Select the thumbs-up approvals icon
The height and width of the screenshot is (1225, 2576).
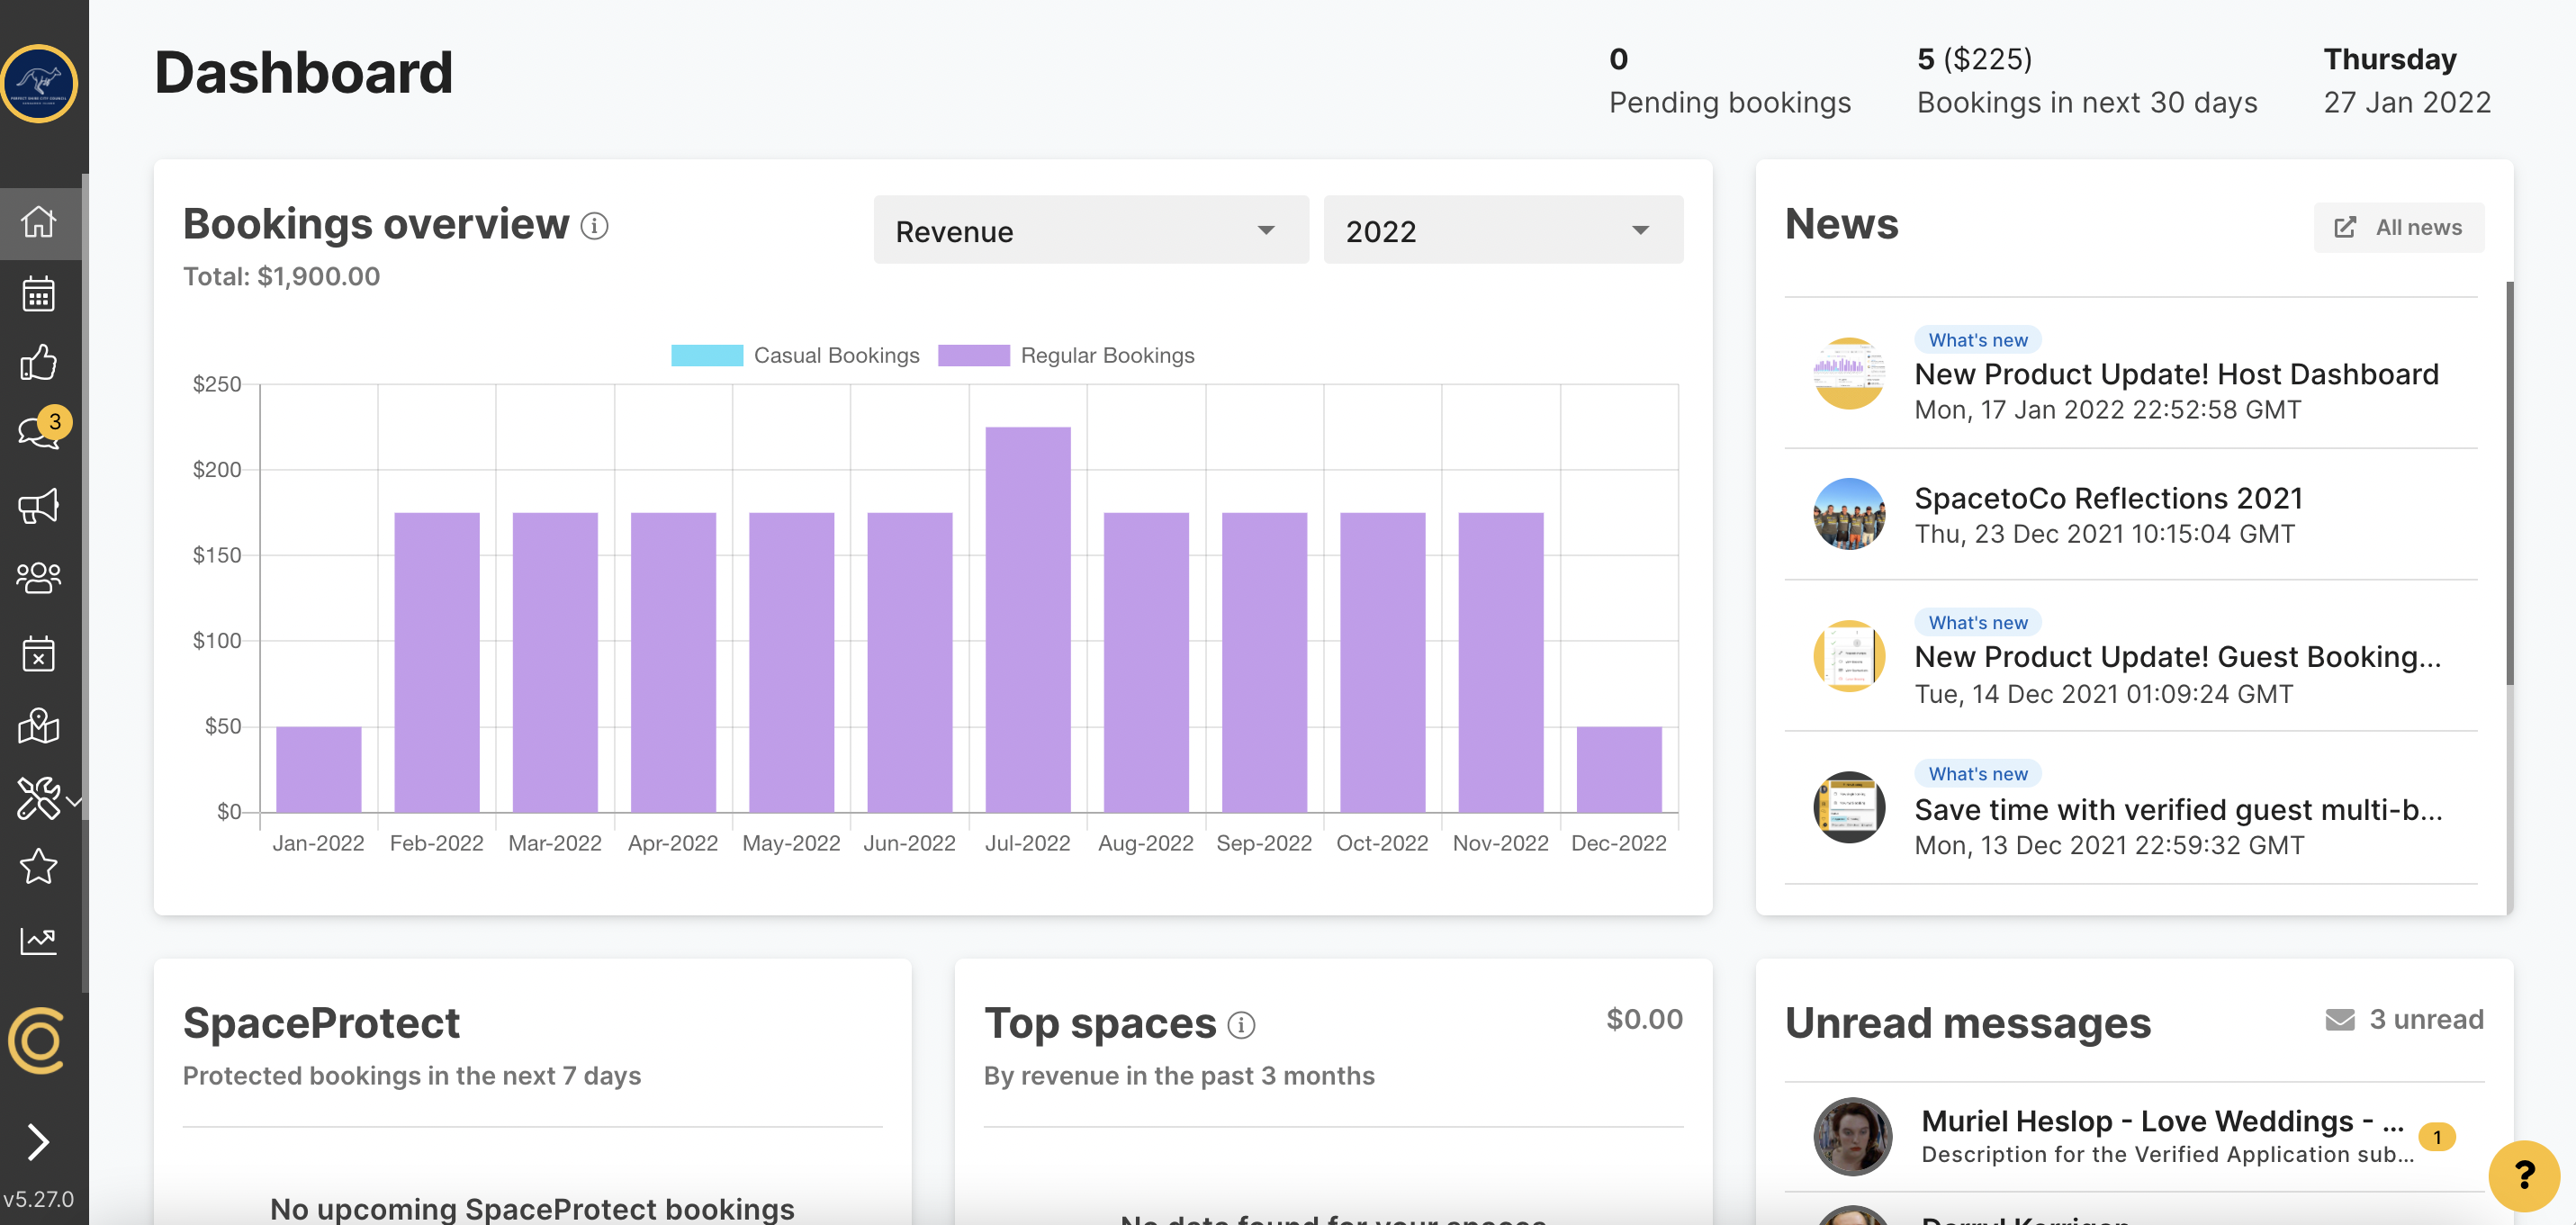[x=39, y=363]
